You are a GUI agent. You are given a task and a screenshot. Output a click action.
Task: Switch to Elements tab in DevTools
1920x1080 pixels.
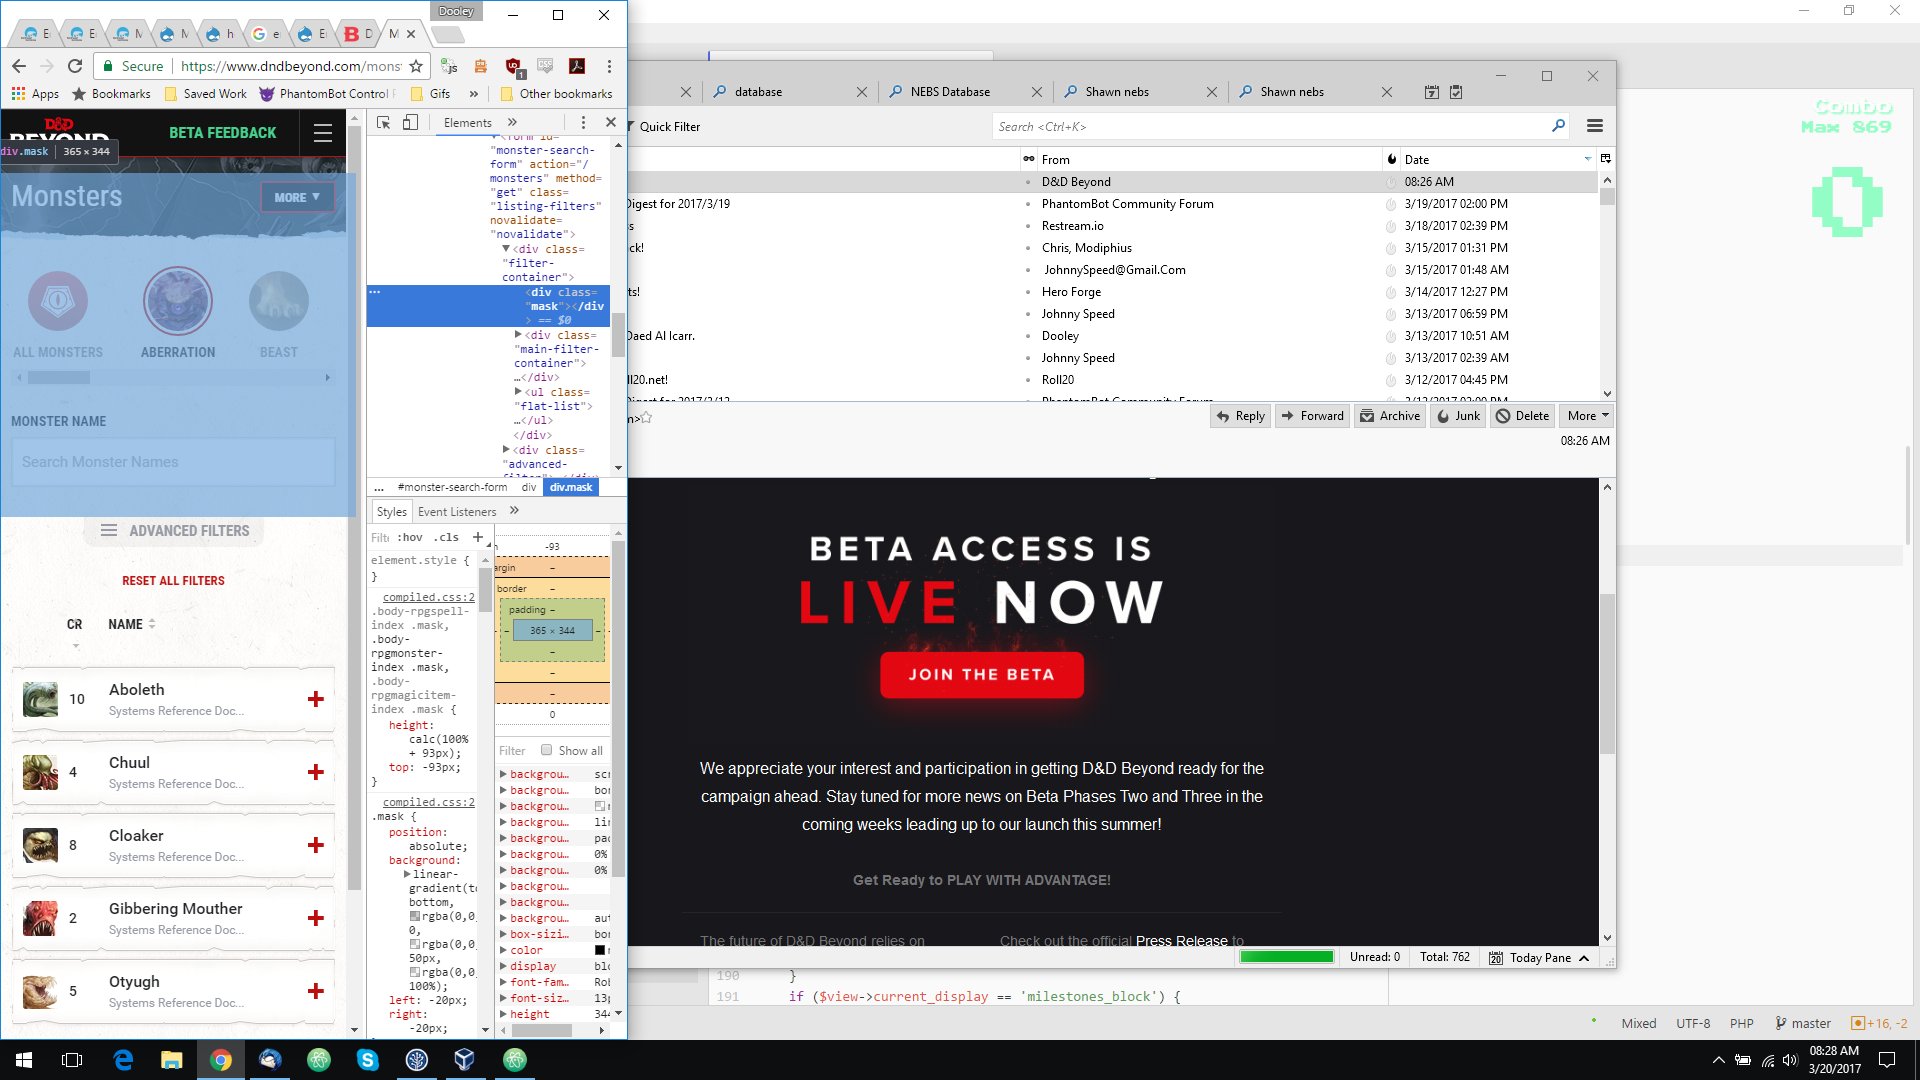(x=467, y=122)
